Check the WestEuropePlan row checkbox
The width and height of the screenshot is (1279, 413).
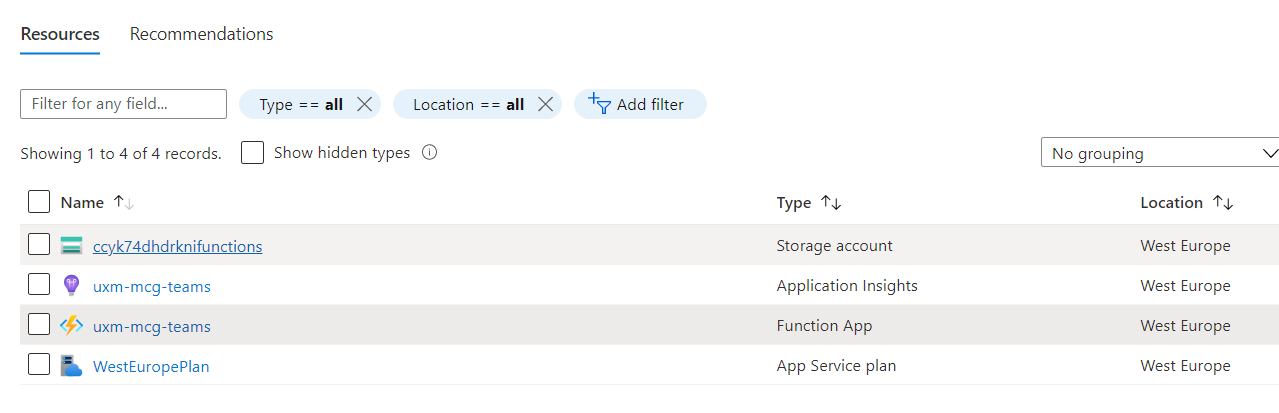tap(39, 365)
